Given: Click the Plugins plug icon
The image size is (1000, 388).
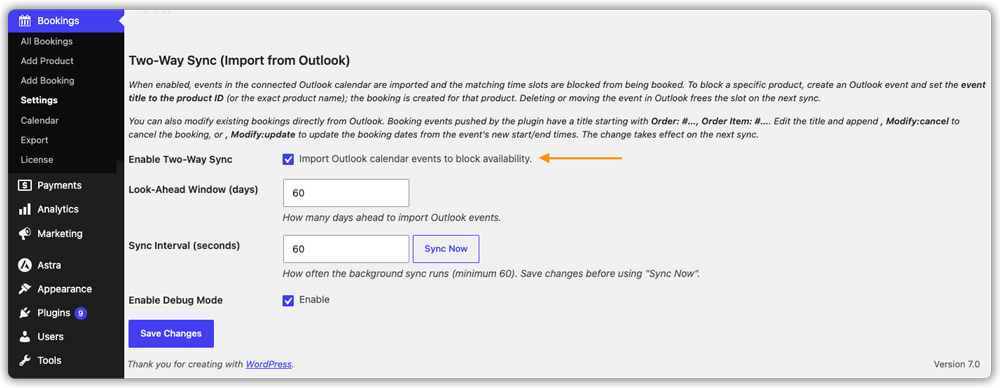Looking at the screenshot, I should coord(25,313).
